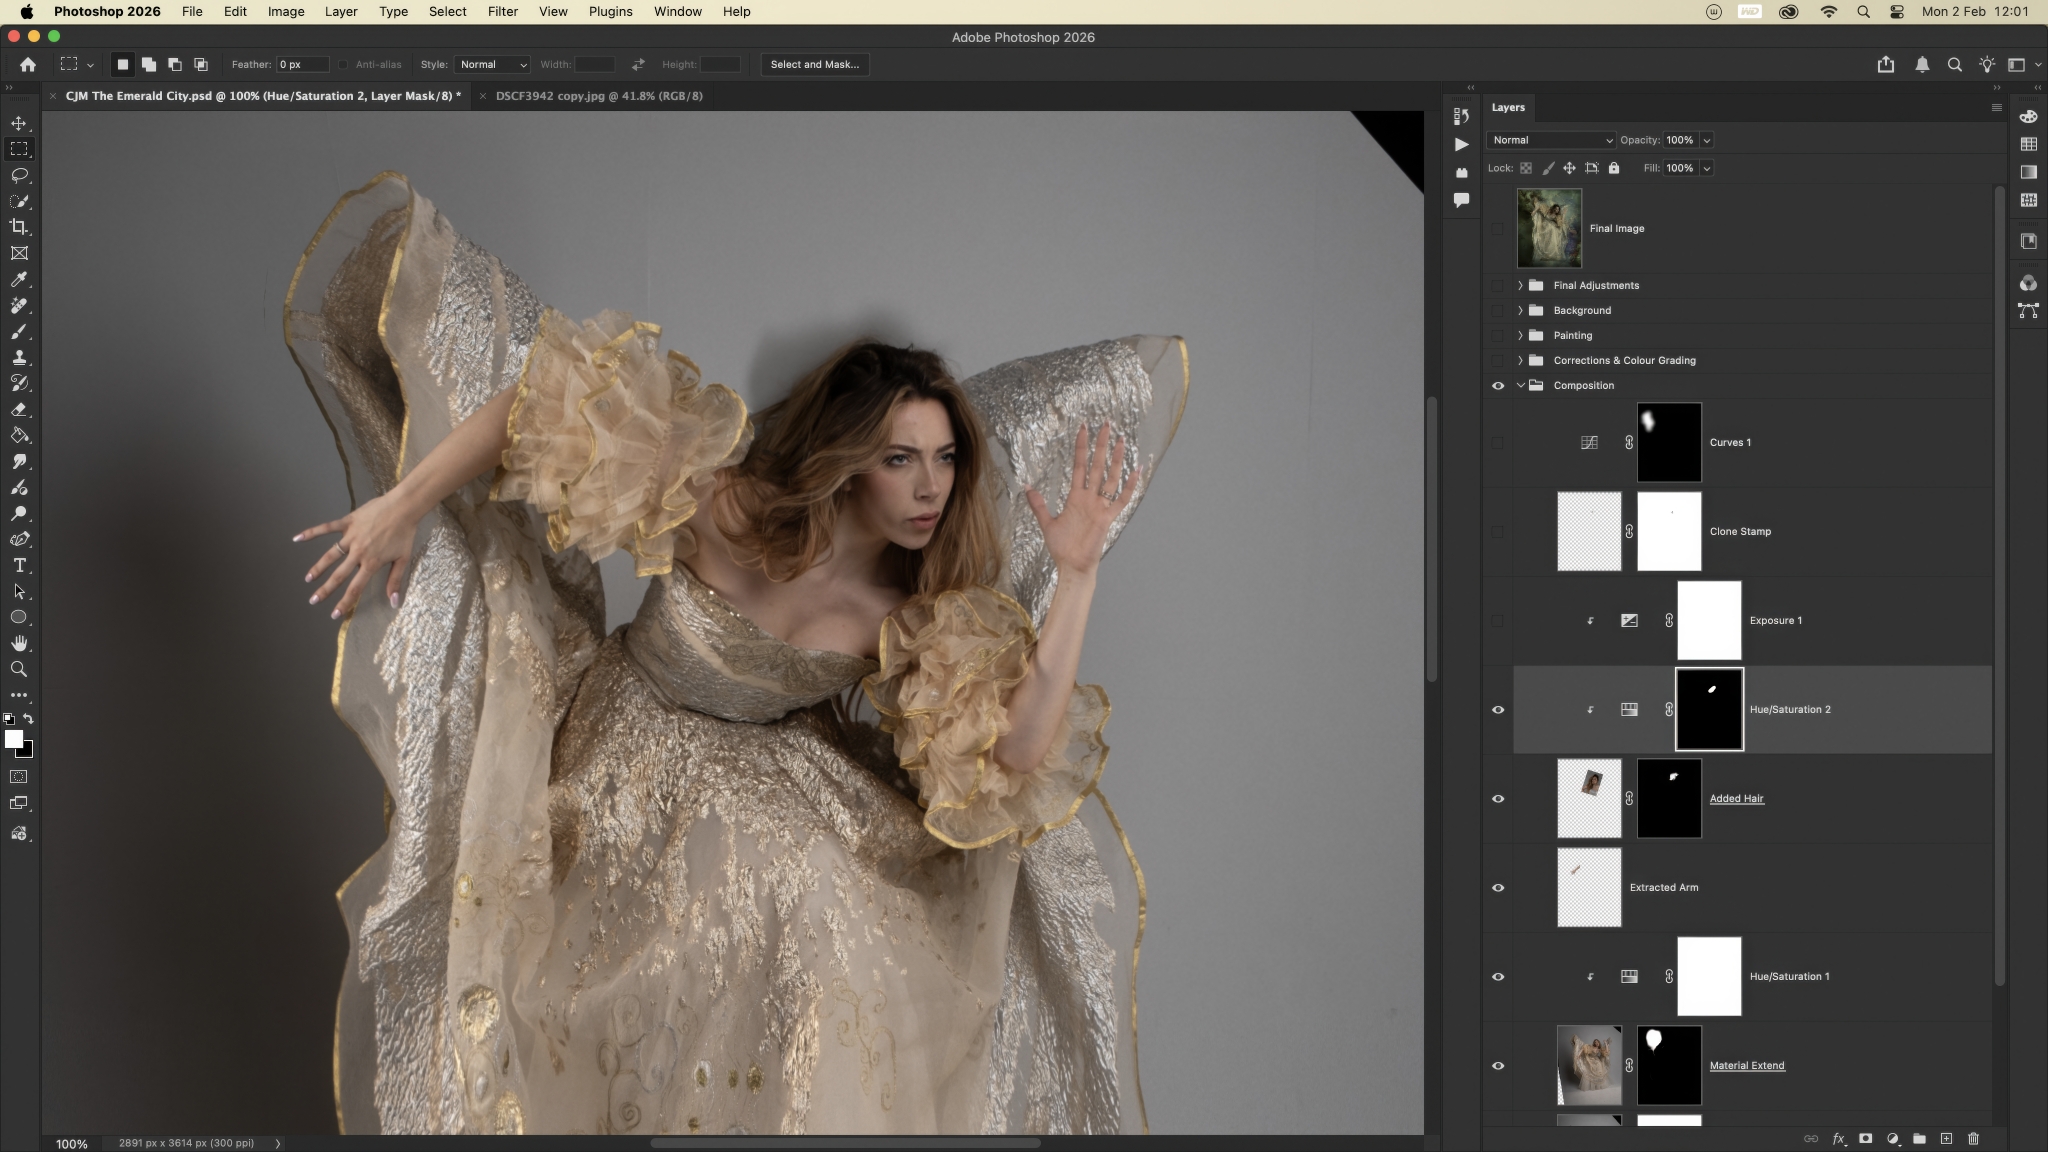This screenshot has height=1152, width=2048.
Task: Open the blend mode Normal dropdown
Action: click(1550, 140)
